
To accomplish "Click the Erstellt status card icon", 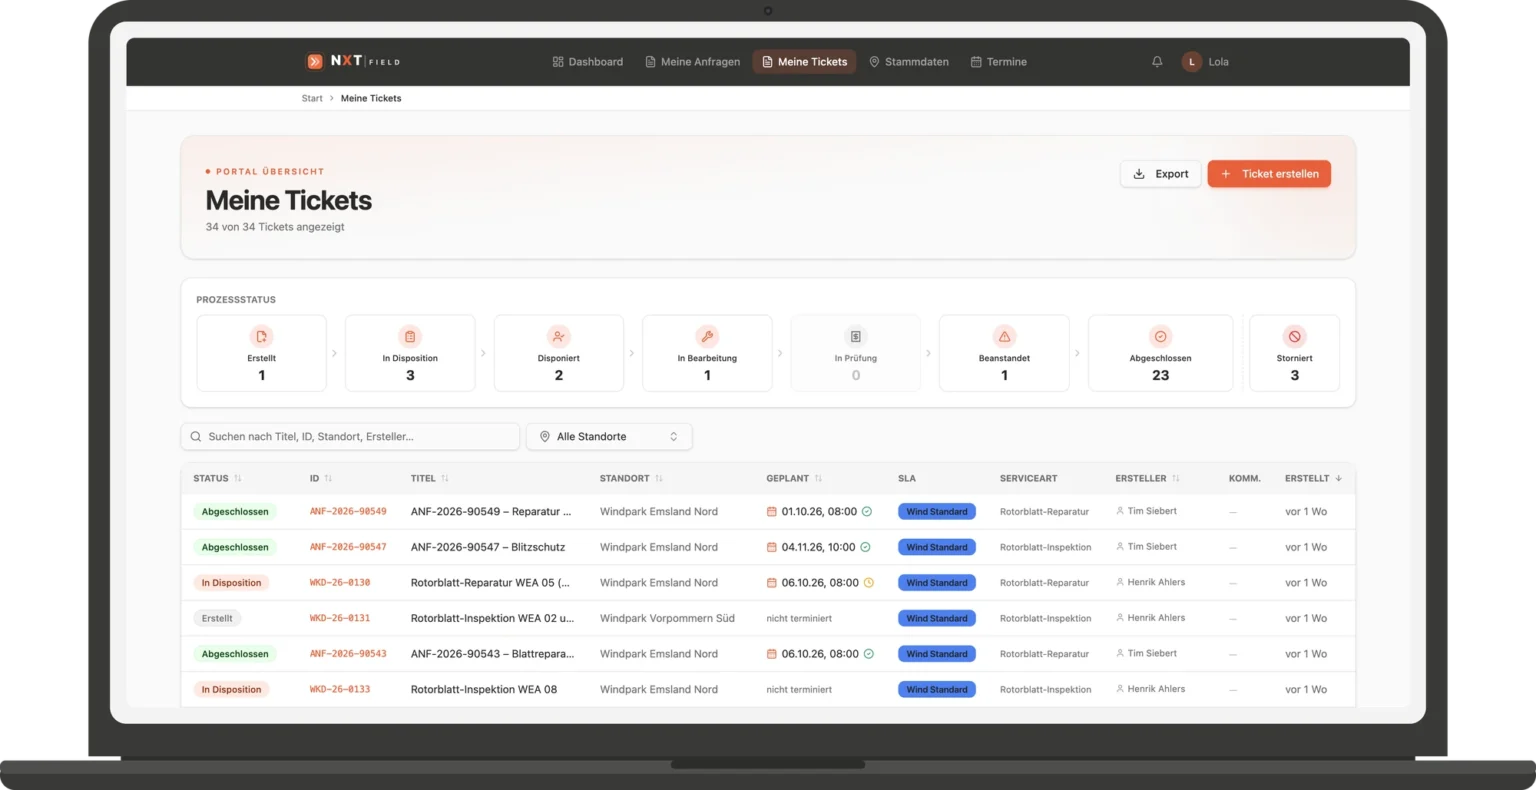I will tap(262, 337).
